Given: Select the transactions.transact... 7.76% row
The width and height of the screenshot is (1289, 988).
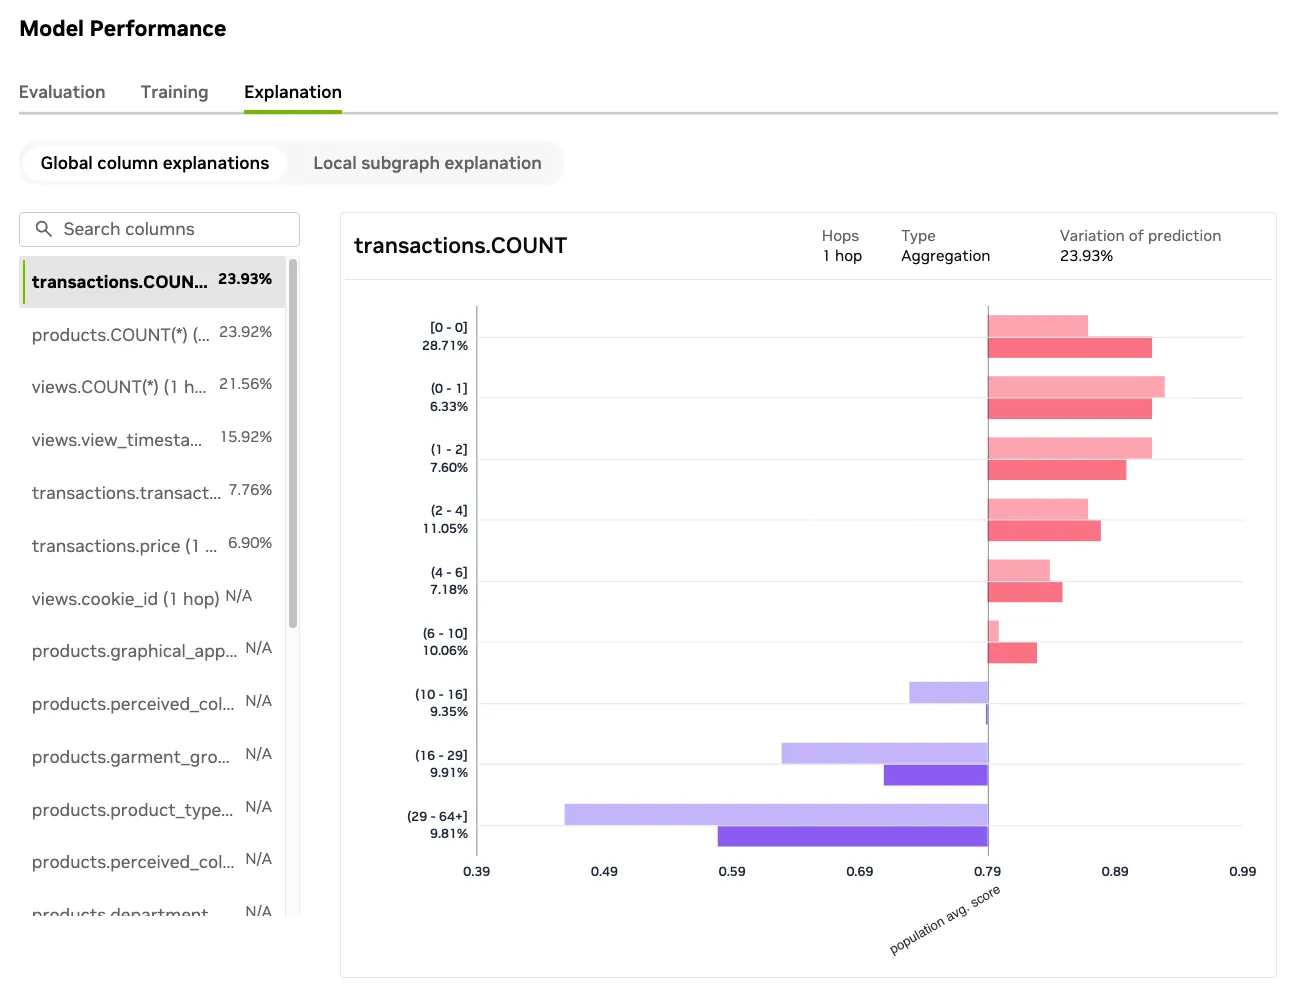Looking at the screenshot, I should pyautogui.click(x=152, y=493).
